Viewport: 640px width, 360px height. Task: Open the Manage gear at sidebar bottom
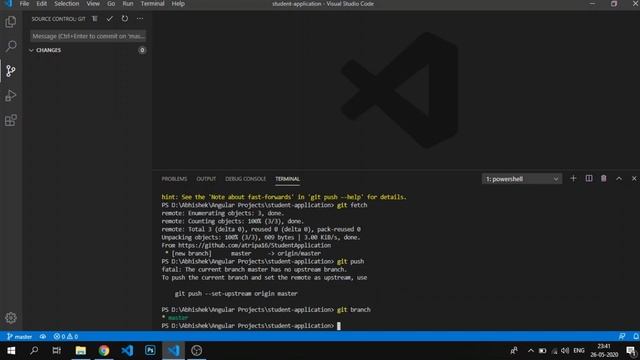[11, 318]
